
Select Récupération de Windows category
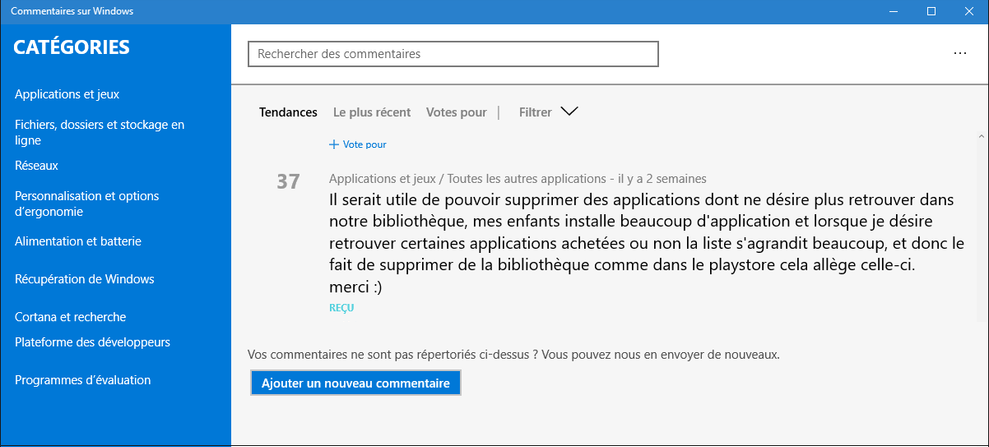84,279
